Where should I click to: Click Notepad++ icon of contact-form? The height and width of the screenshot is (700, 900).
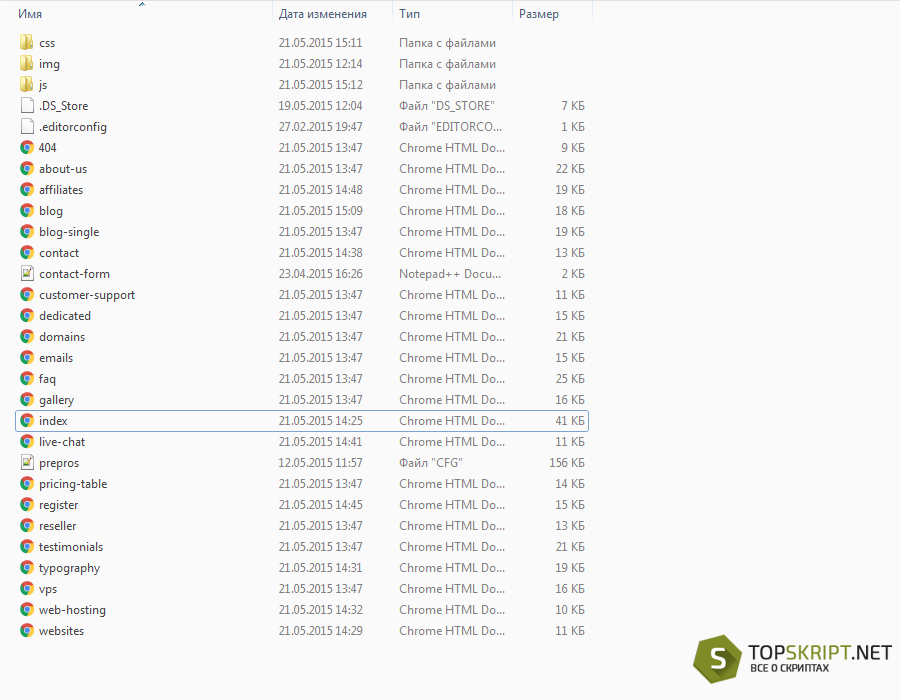[27, 273]
